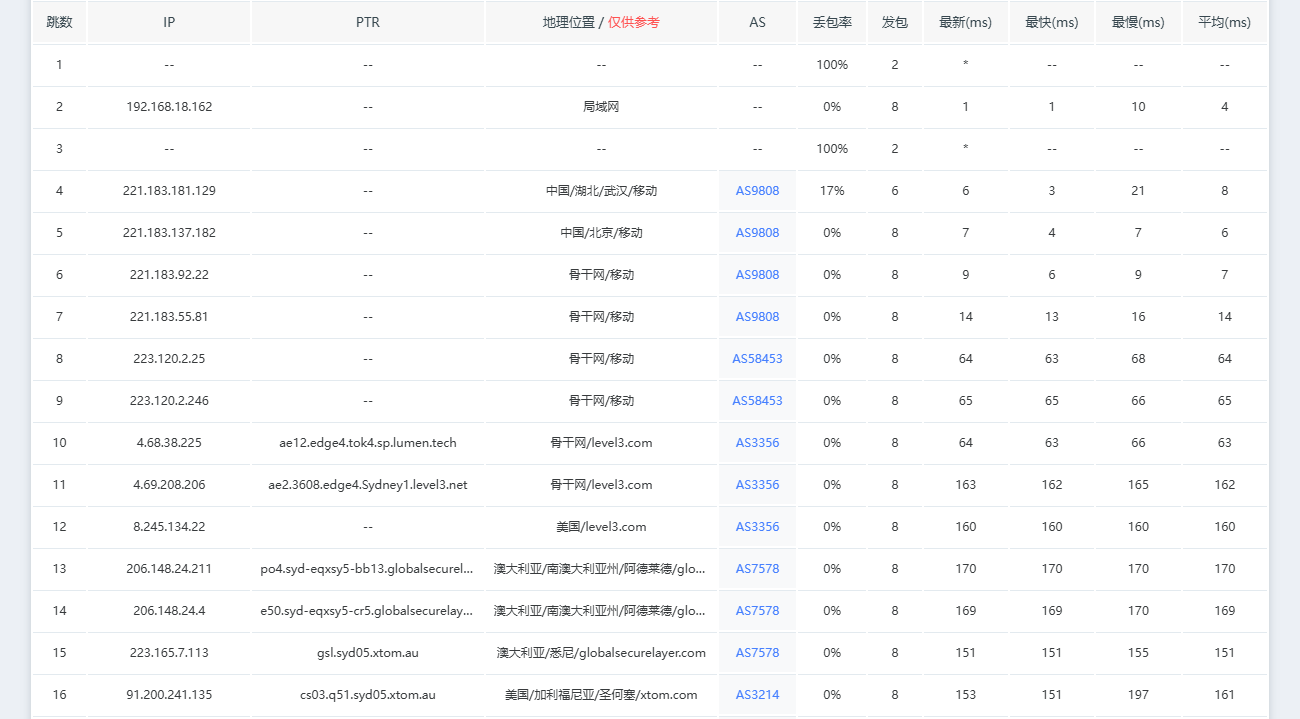The height and width of the screenshot is (719, 1300).
Task: Click PTR ae12.edge4.tok4.sp.lumen.tech cell
Action: coord(368,443)
